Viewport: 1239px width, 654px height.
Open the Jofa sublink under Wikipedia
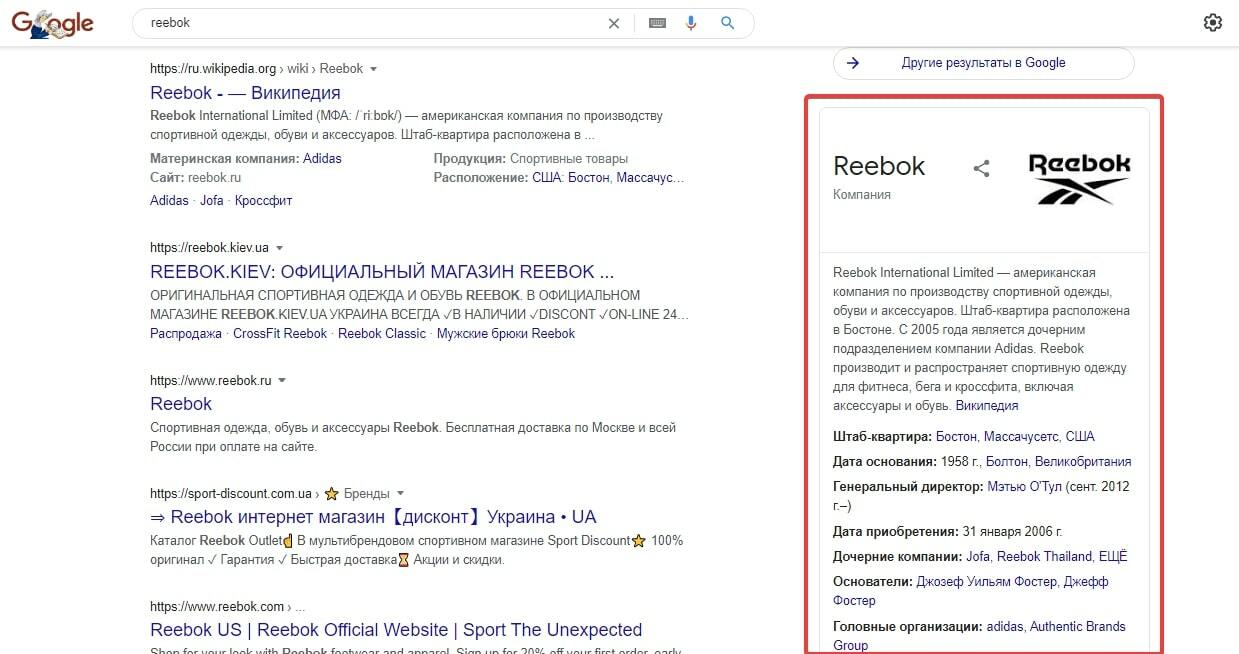[x=212, y=200]
